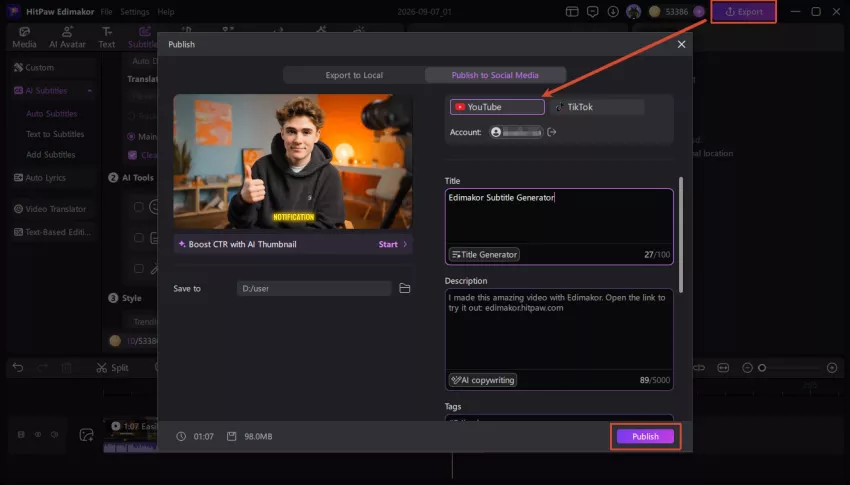The height and width of the screenshot is (485, 850).
Task: Click the Save to path field
Action: point(314,288)
